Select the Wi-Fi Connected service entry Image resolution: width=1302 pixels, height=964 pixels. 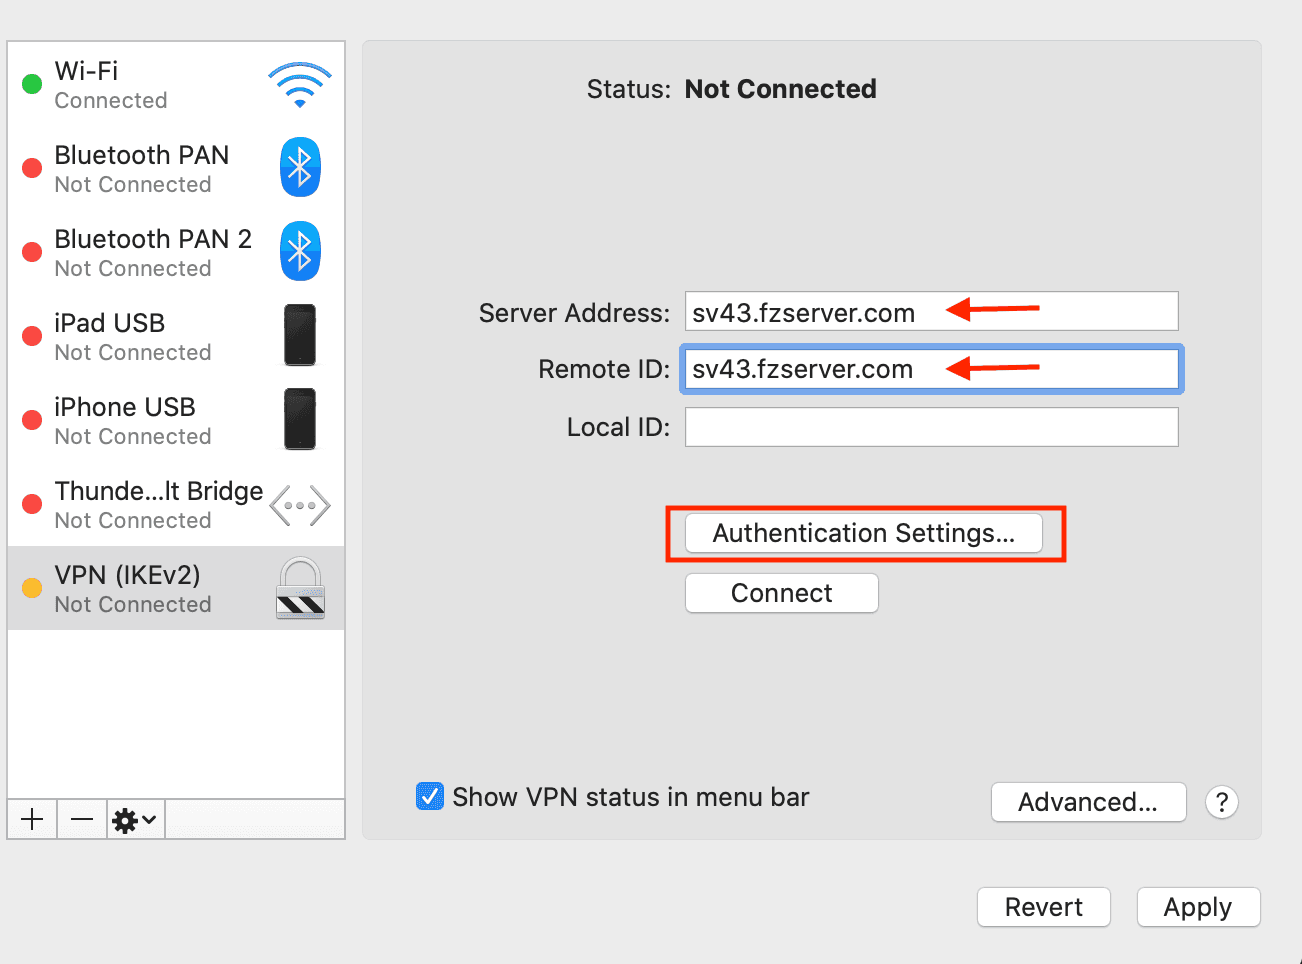tap(140, 85)
